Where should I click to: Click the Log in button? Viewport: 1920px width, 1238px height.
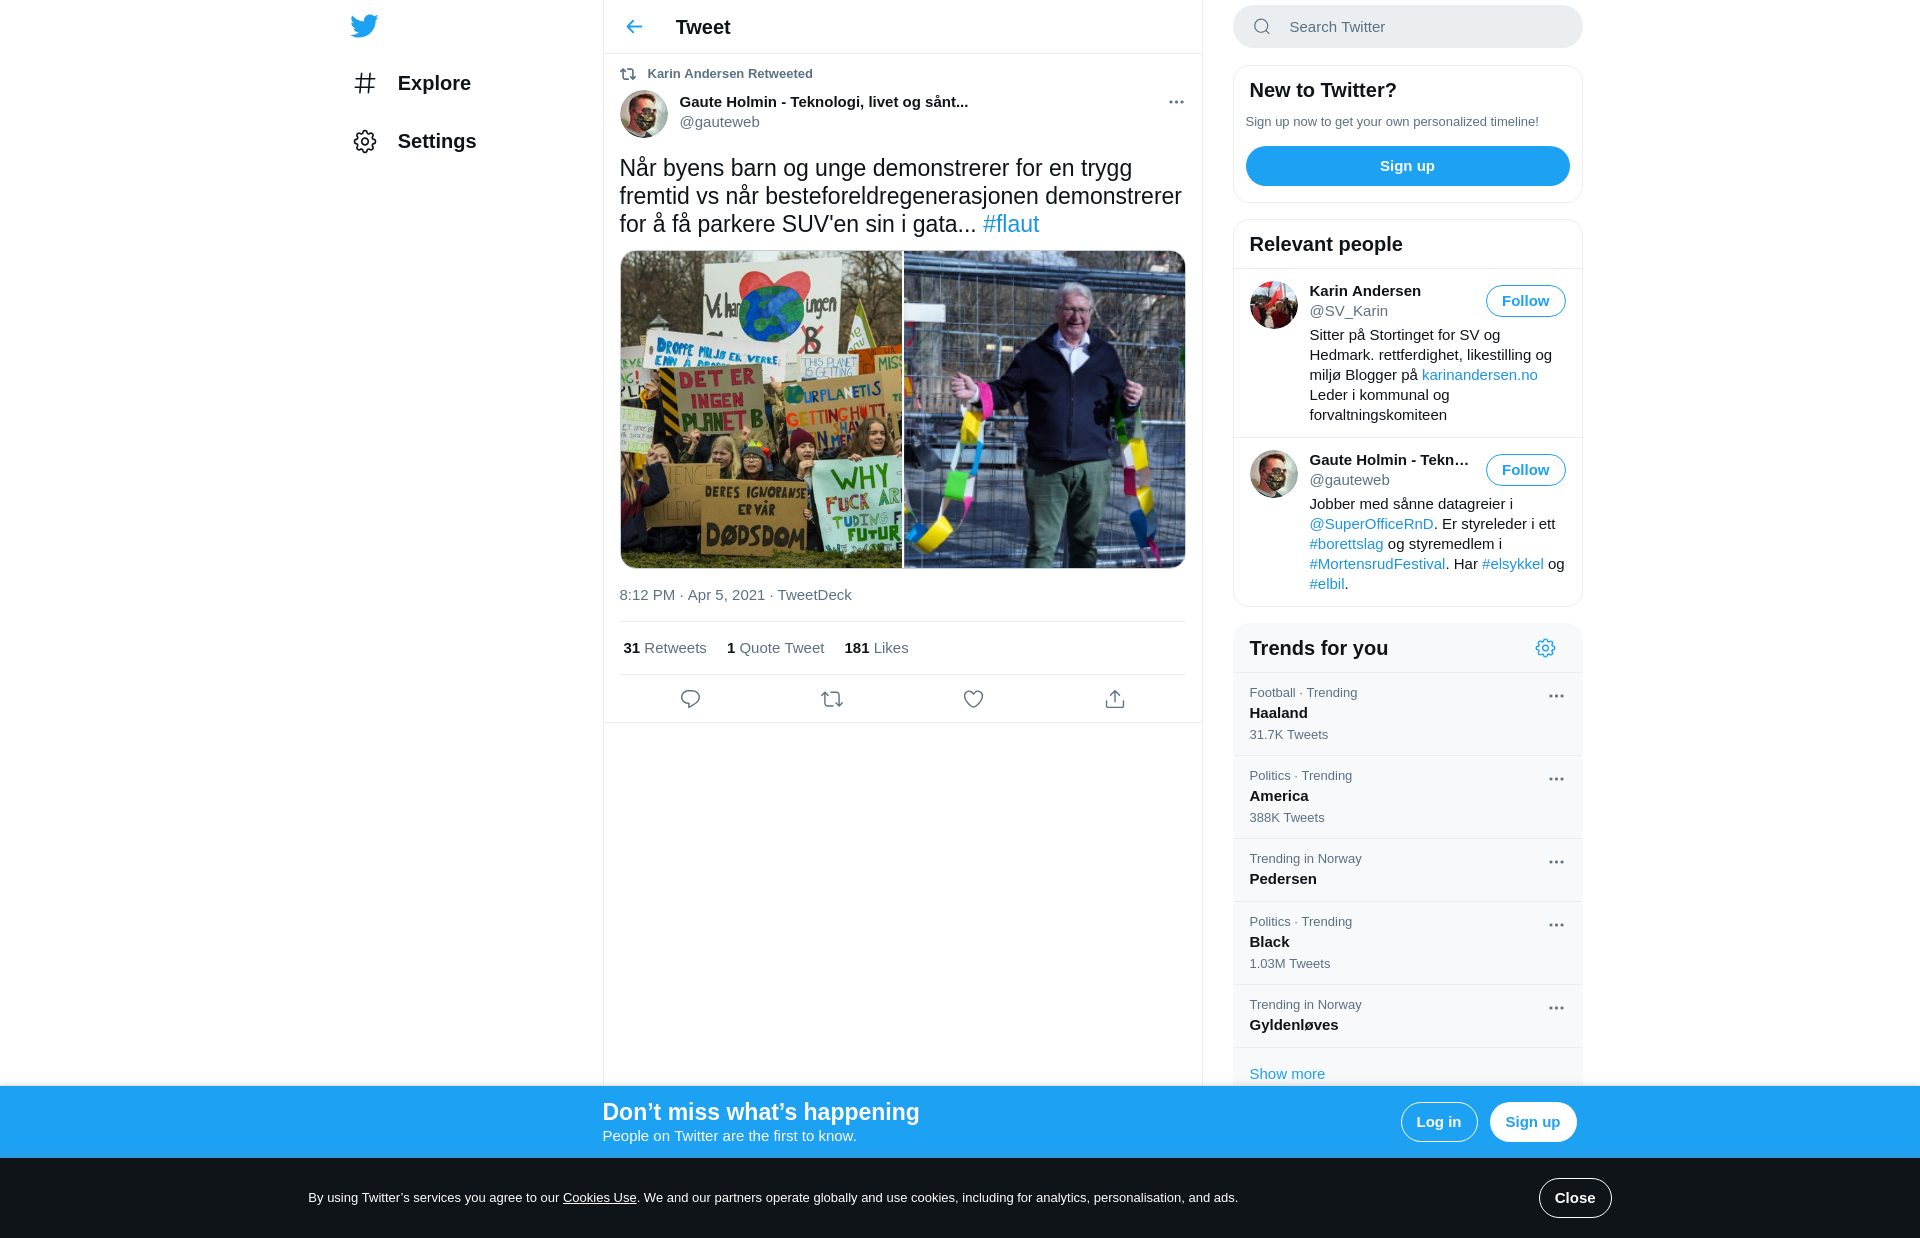pyautogui.click(x=1438, y=1122)
